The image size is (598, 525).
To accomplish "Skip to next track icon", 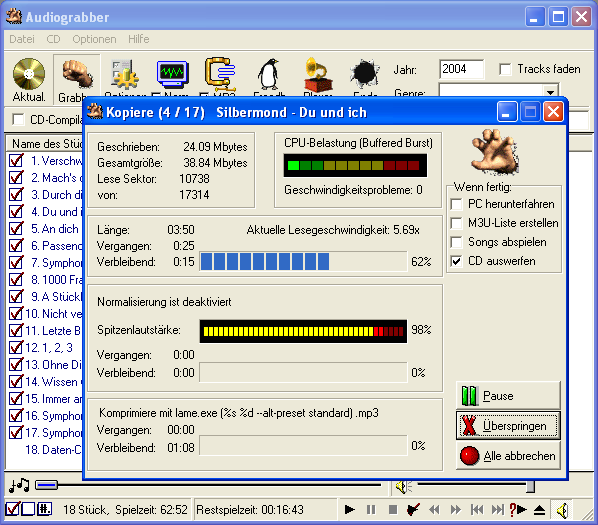I will (498, 509).
